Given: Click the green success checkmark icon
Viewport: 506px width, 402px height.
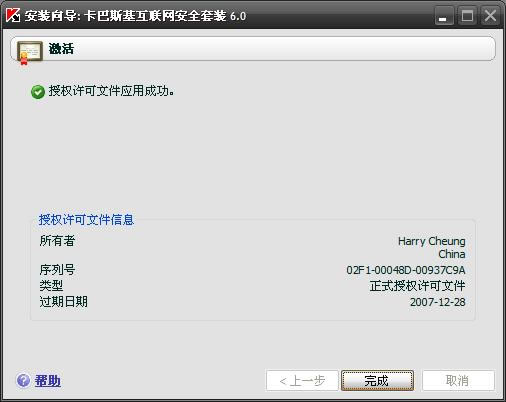Looking at the screenshot, I should 38,92.
